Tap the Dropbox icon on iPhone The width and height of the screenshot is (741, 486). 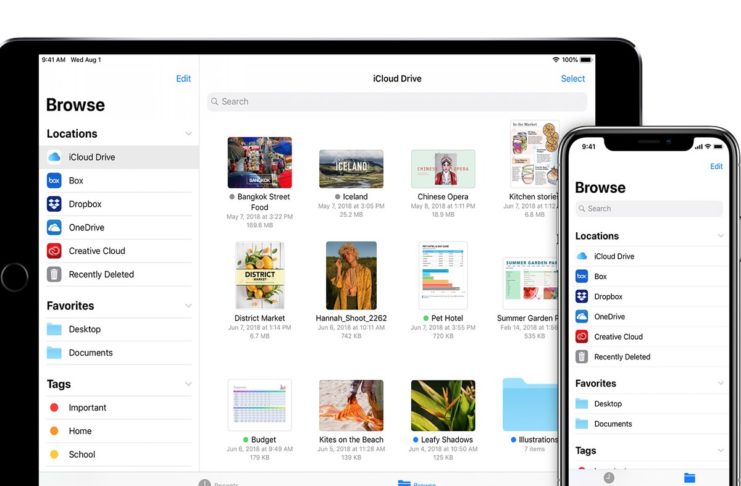click(x=582, y=296)
